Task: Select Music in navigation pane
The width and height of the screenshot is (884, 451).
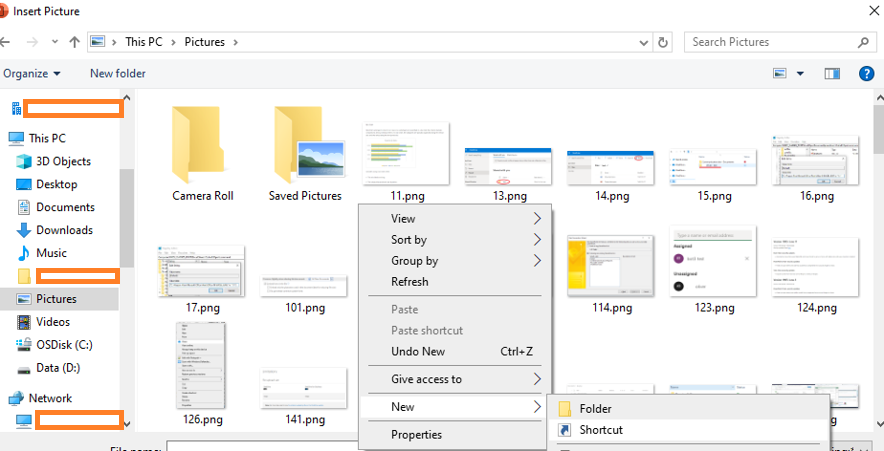Action: tap(51, 253)
